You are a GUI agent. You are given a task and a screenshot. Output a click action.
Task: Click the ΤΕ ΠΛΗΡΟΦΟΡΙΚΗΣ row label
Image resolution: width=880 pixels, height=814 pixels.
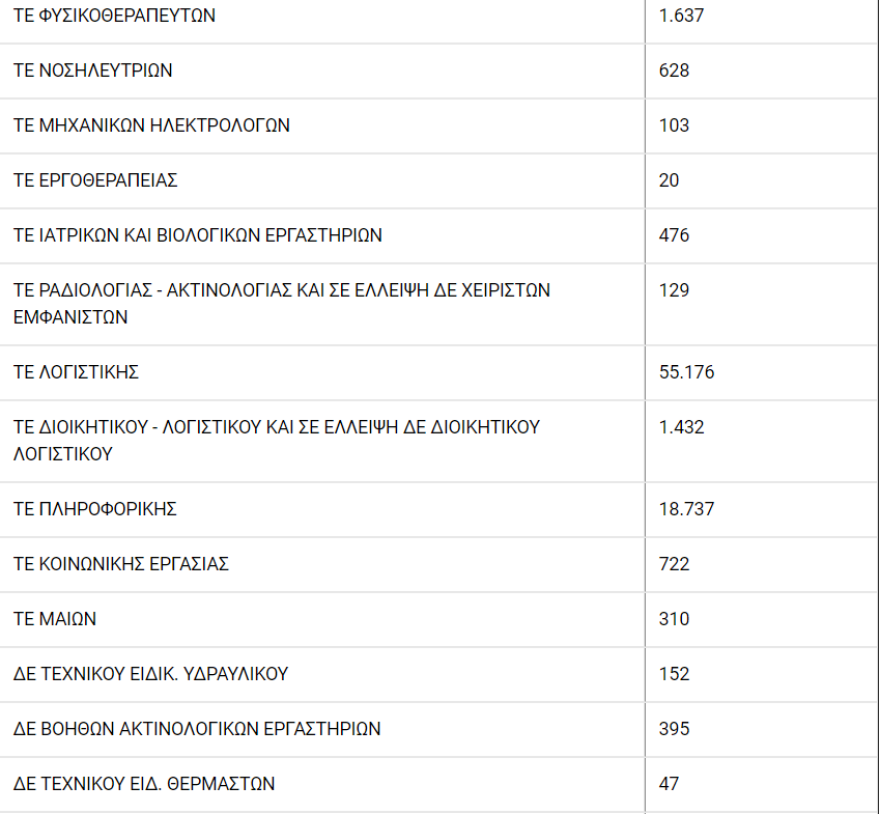tap(95, 510)
